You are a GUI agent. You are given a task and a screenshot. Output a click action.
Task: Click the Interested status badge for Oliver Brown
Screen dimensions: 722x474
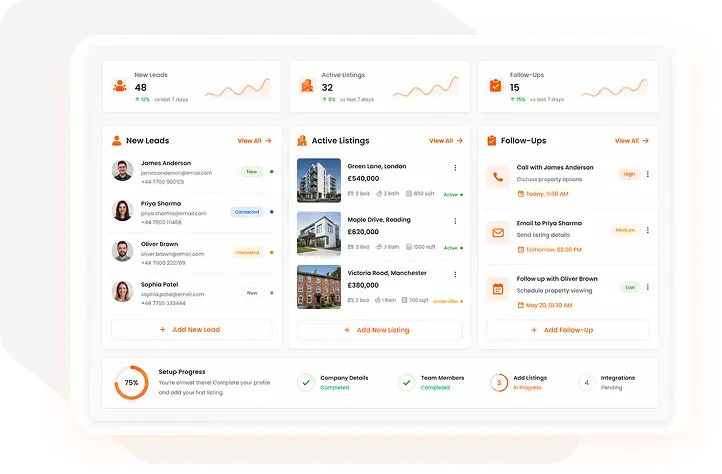pos(247,252)
